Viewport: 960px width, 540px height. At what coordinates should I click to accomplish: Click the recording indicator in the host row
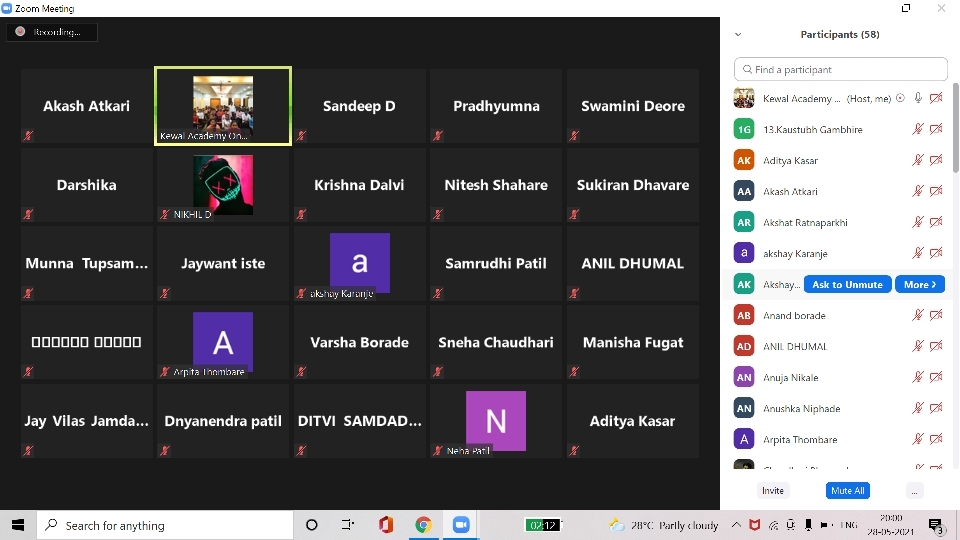tap(900, 98)
